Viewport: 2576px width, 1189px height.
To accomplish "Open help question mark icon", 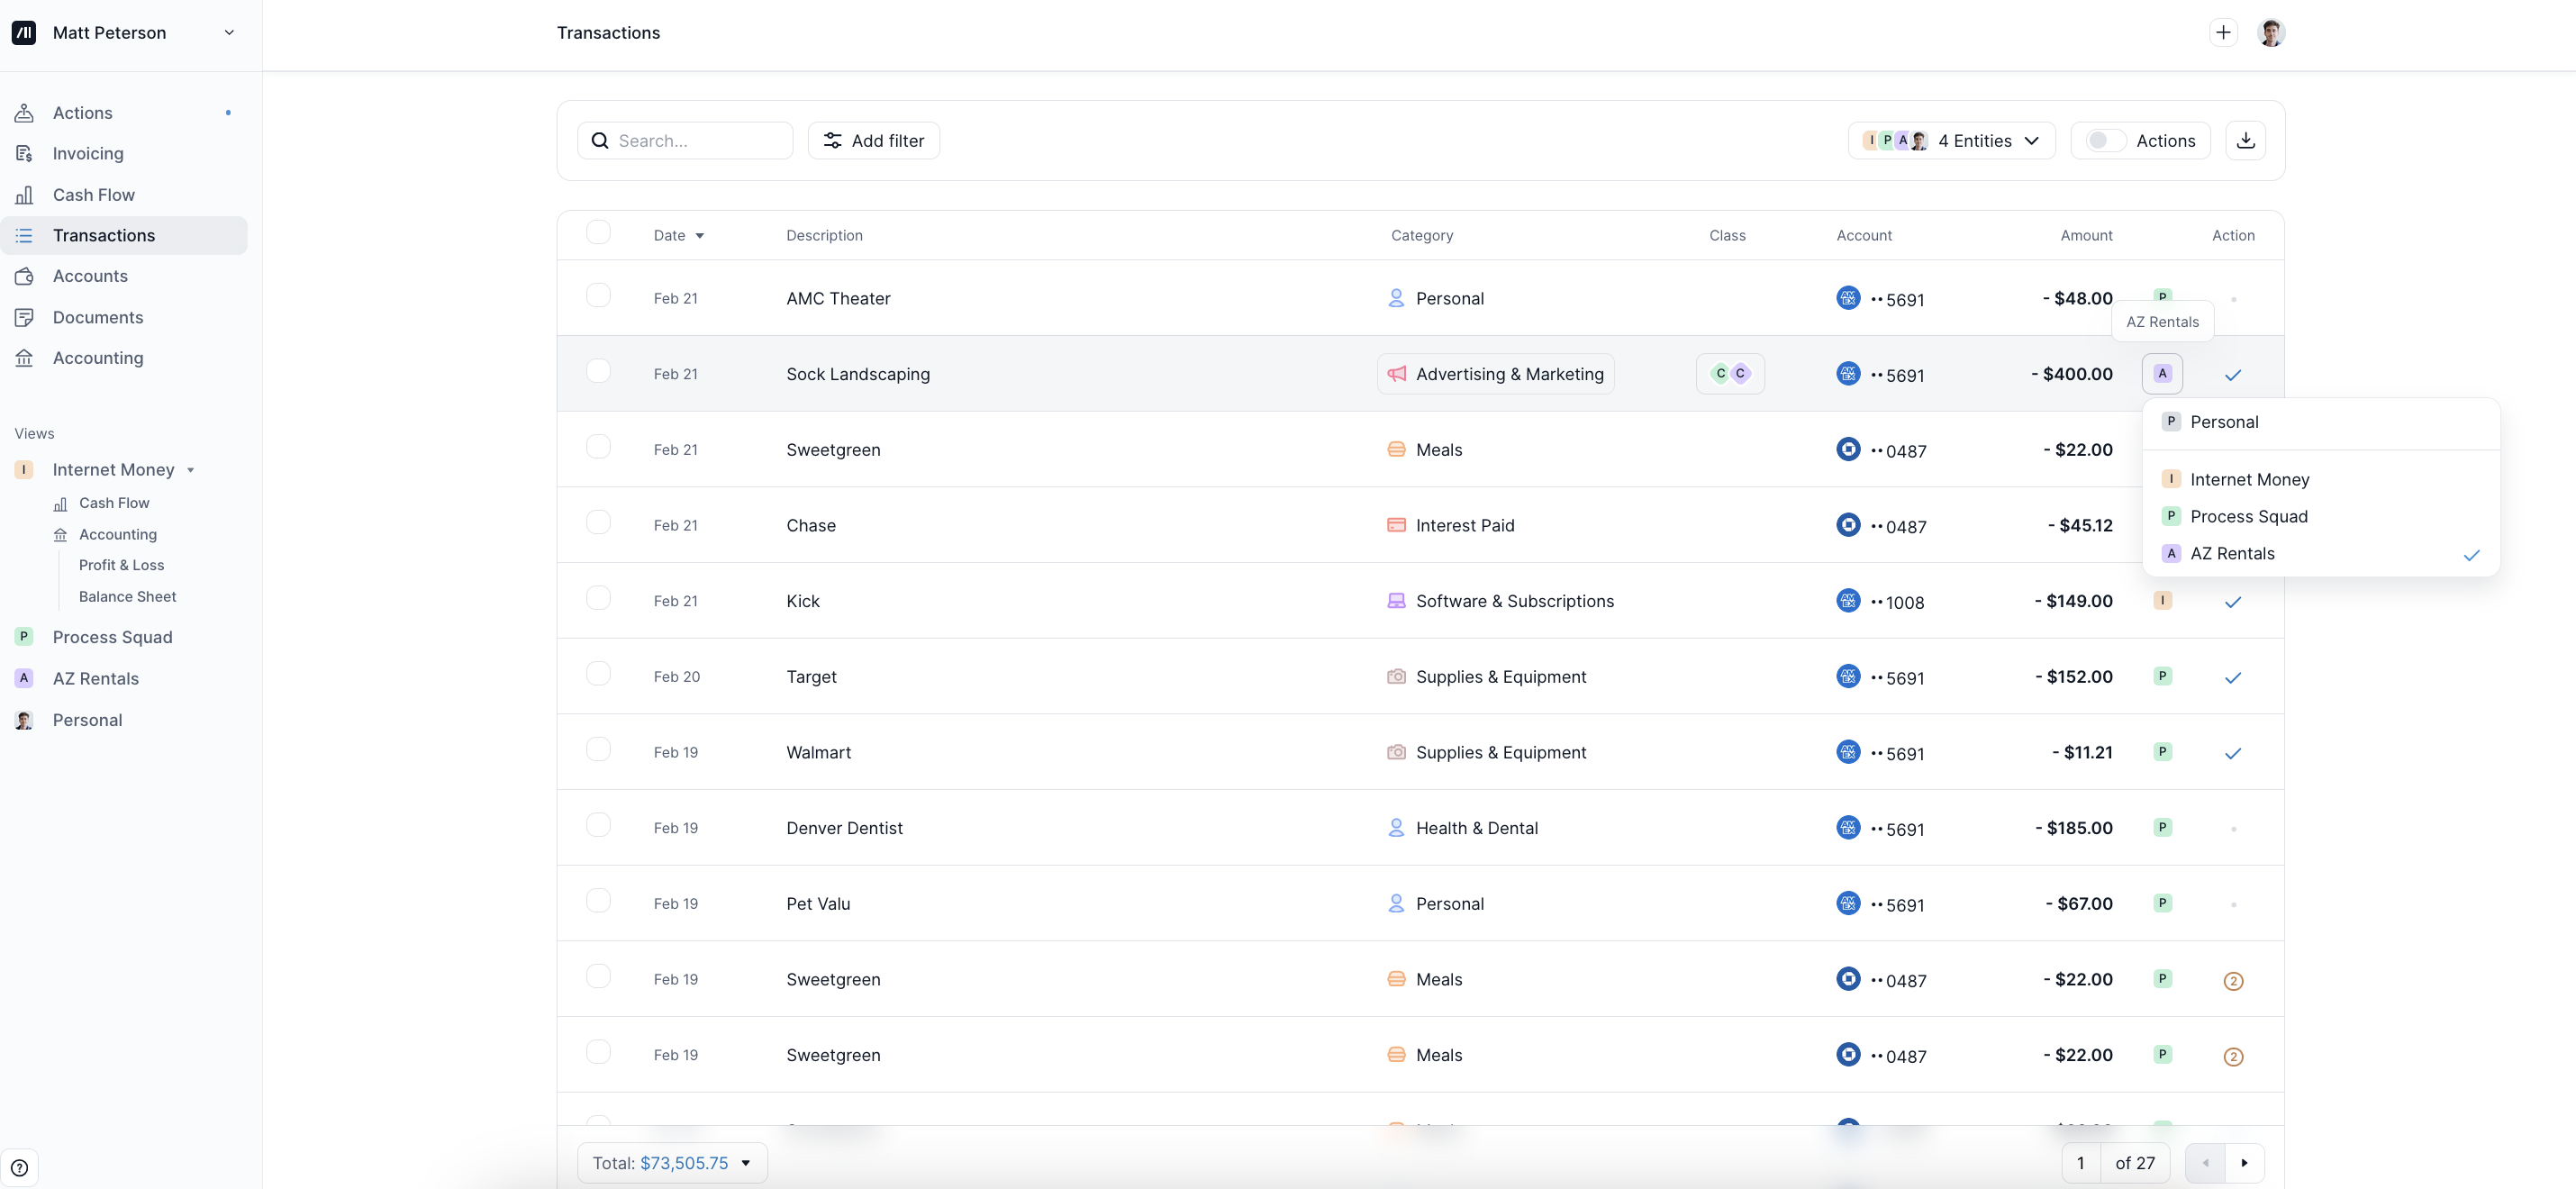I will tap(19, 1167).
